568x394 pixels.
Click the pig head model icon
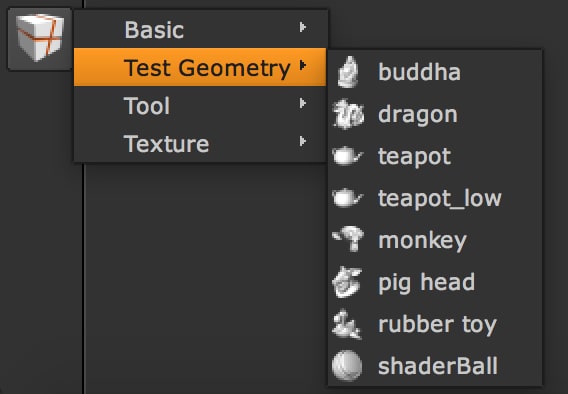click(x=347, y=282)
